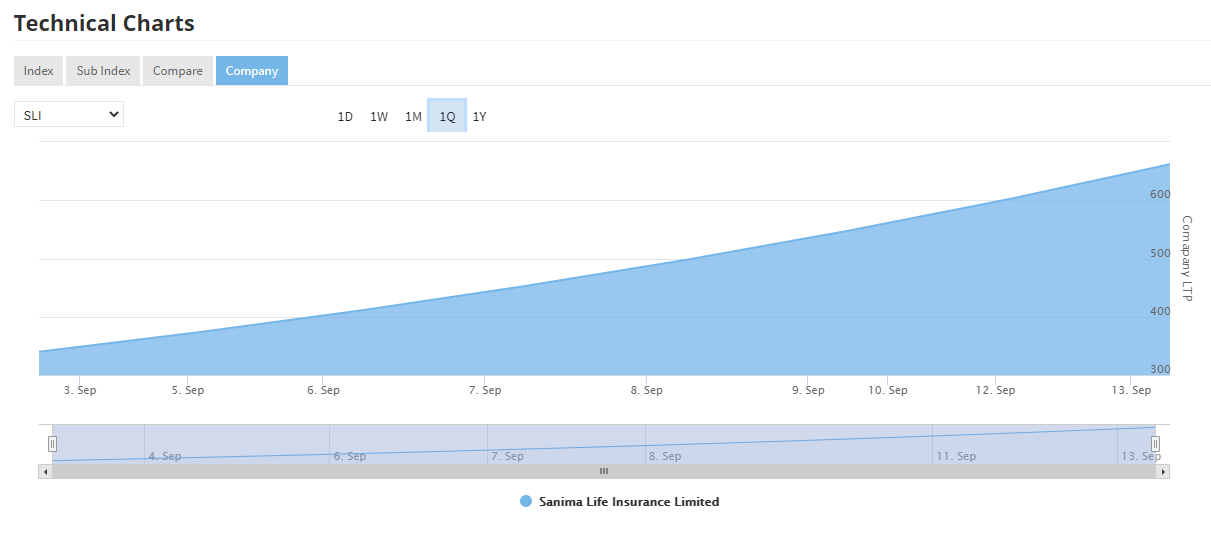This screenshot has width=1211, height=542.
Task: Click the 8. Sep label in the navigator
Action: point(665,456)
